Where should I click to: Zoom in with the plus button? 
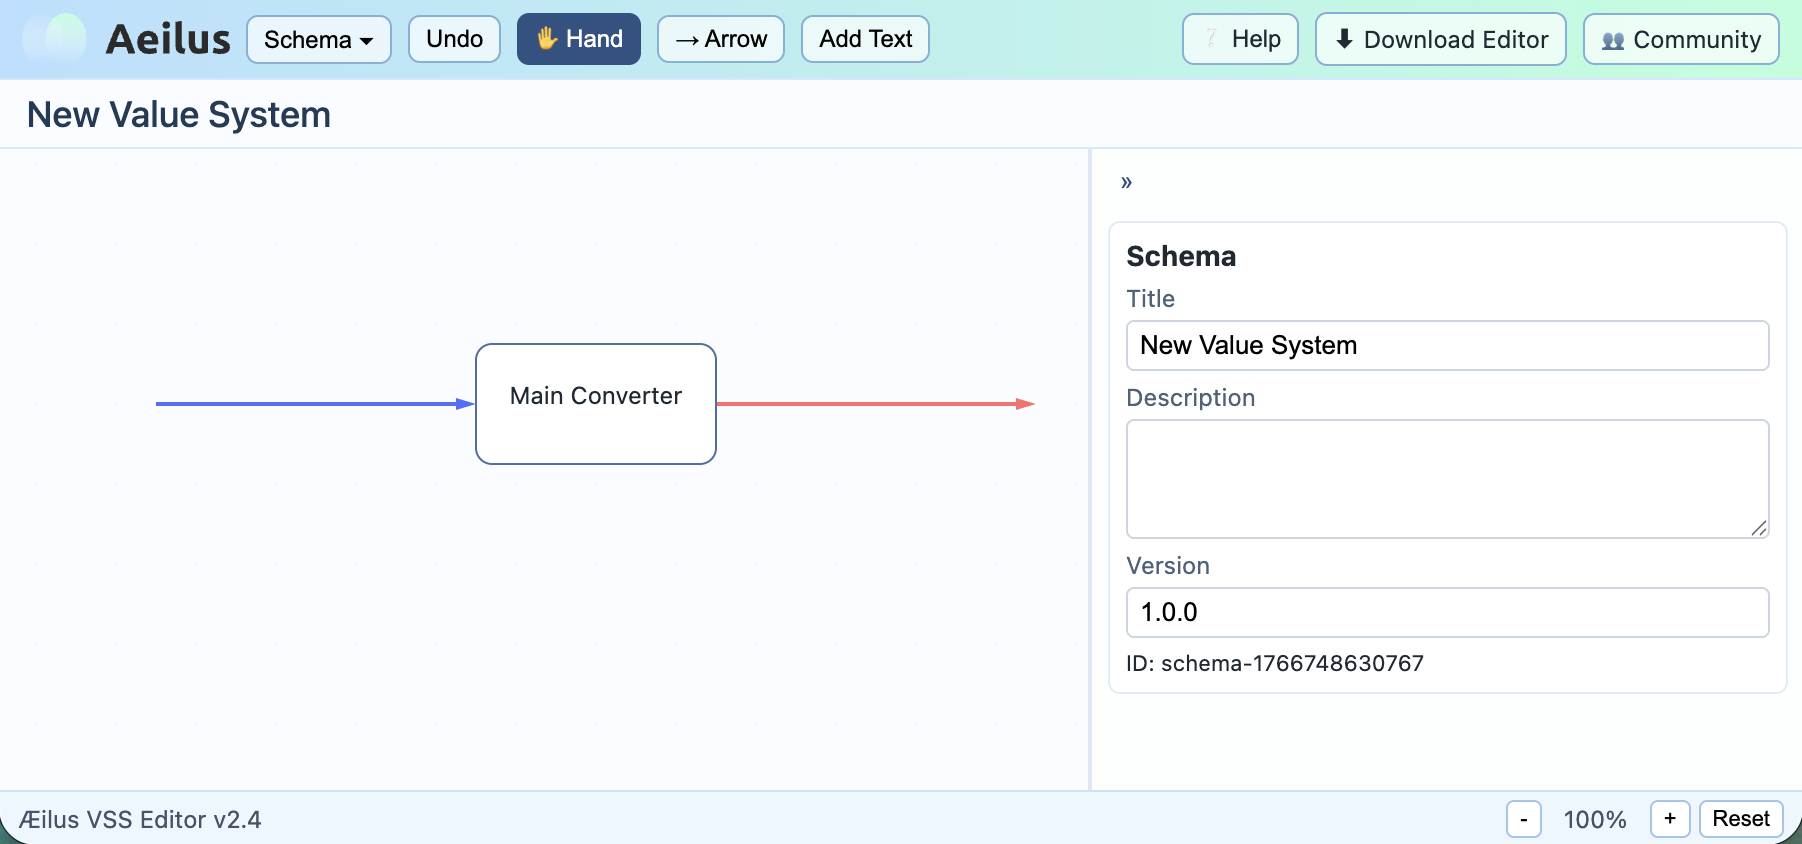coord(1669,819)
